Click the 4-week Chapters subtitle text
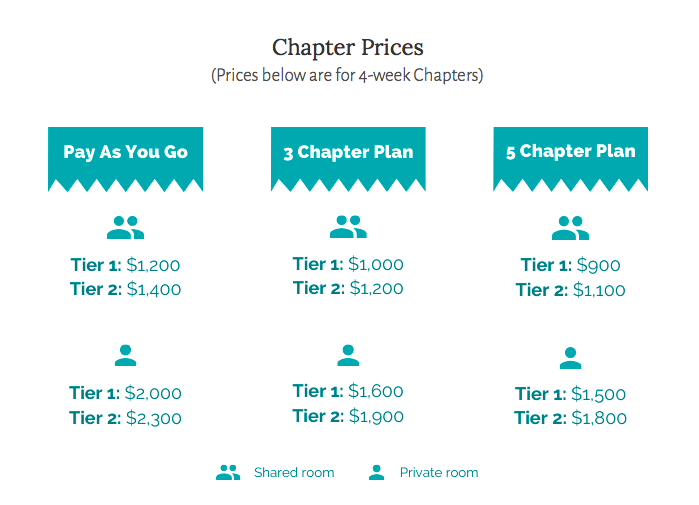The width and height of the screenshot is (699, 505). 347,75
